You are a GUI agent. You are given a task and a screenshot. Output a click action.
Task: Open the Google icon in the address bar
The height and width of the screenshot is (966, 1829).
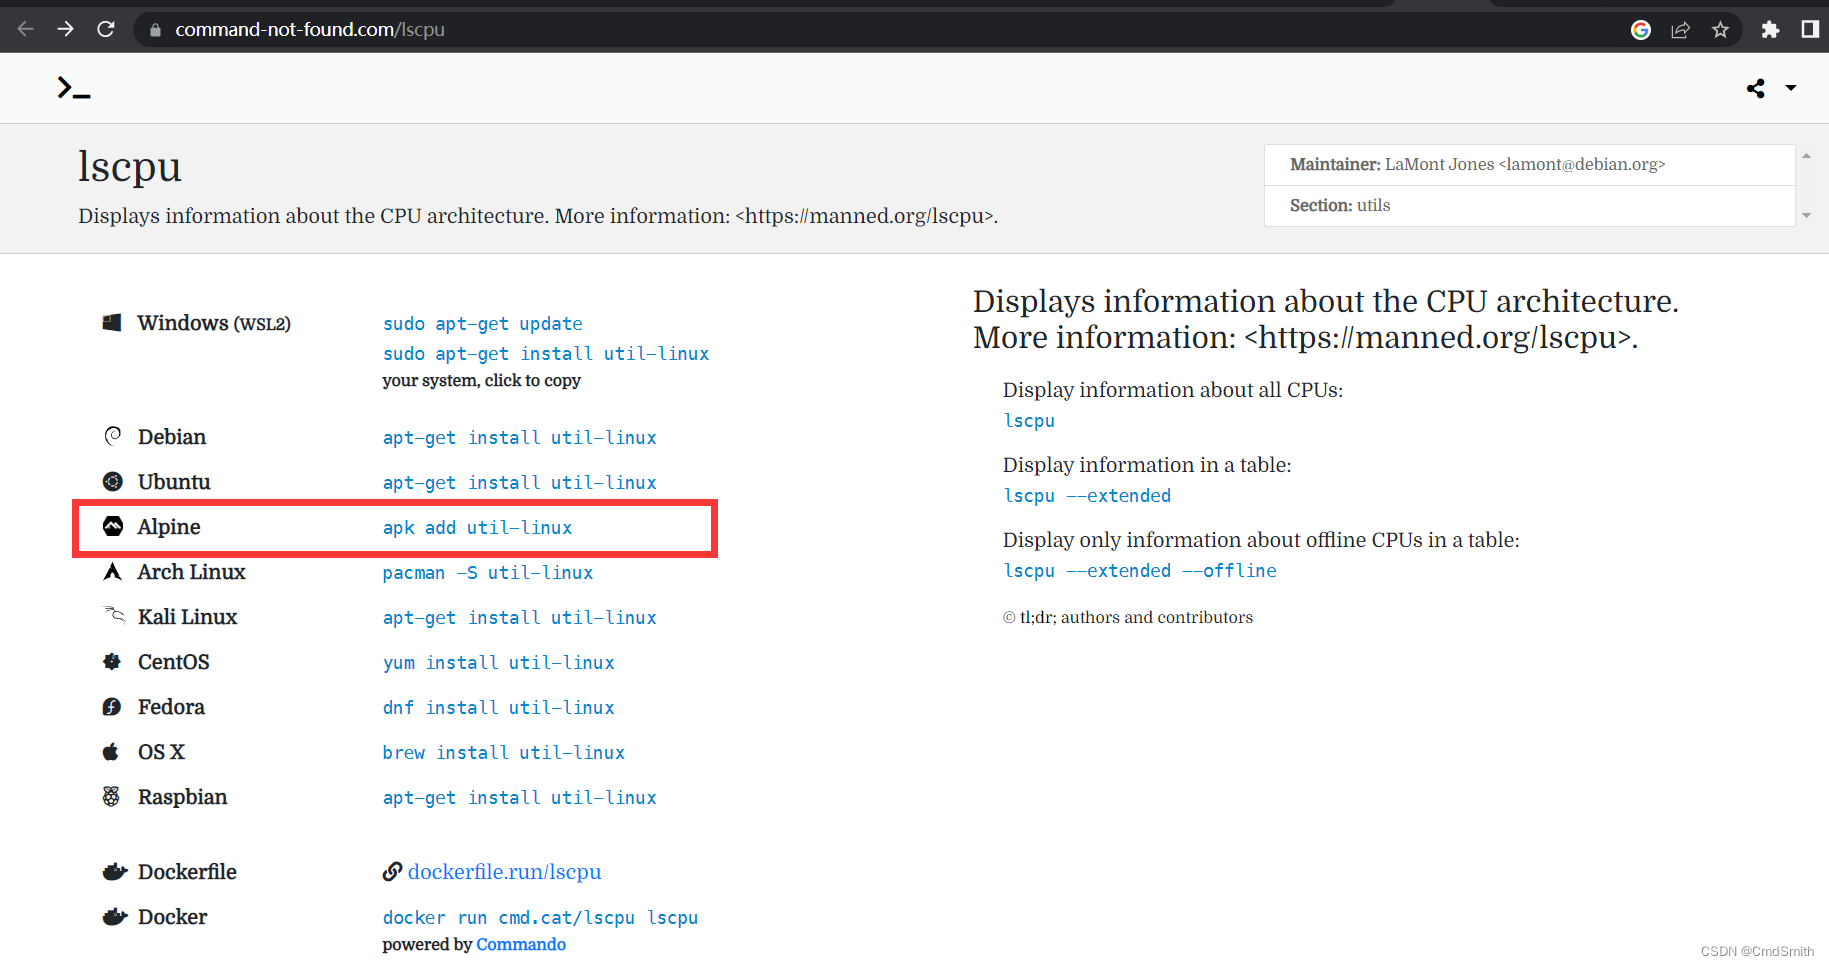pyautogui.click(x=1640, y=30)
